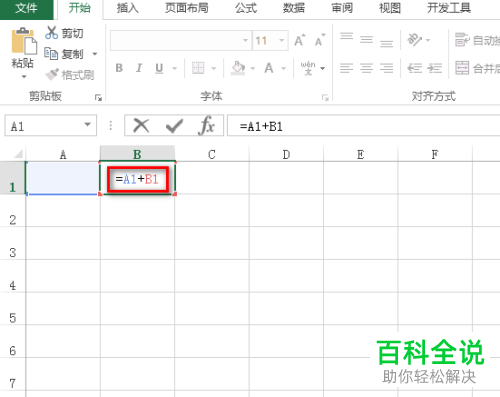This screenshot has height=397, width=500.
Task: Copy selection using the Copy icon
Action: click(51, 53)
